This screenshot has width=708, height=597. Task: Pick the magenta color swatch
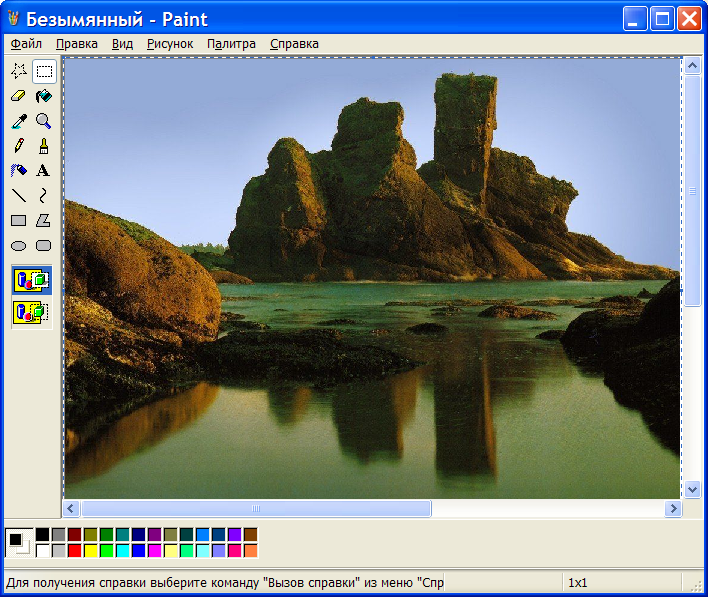pos(155,550)
